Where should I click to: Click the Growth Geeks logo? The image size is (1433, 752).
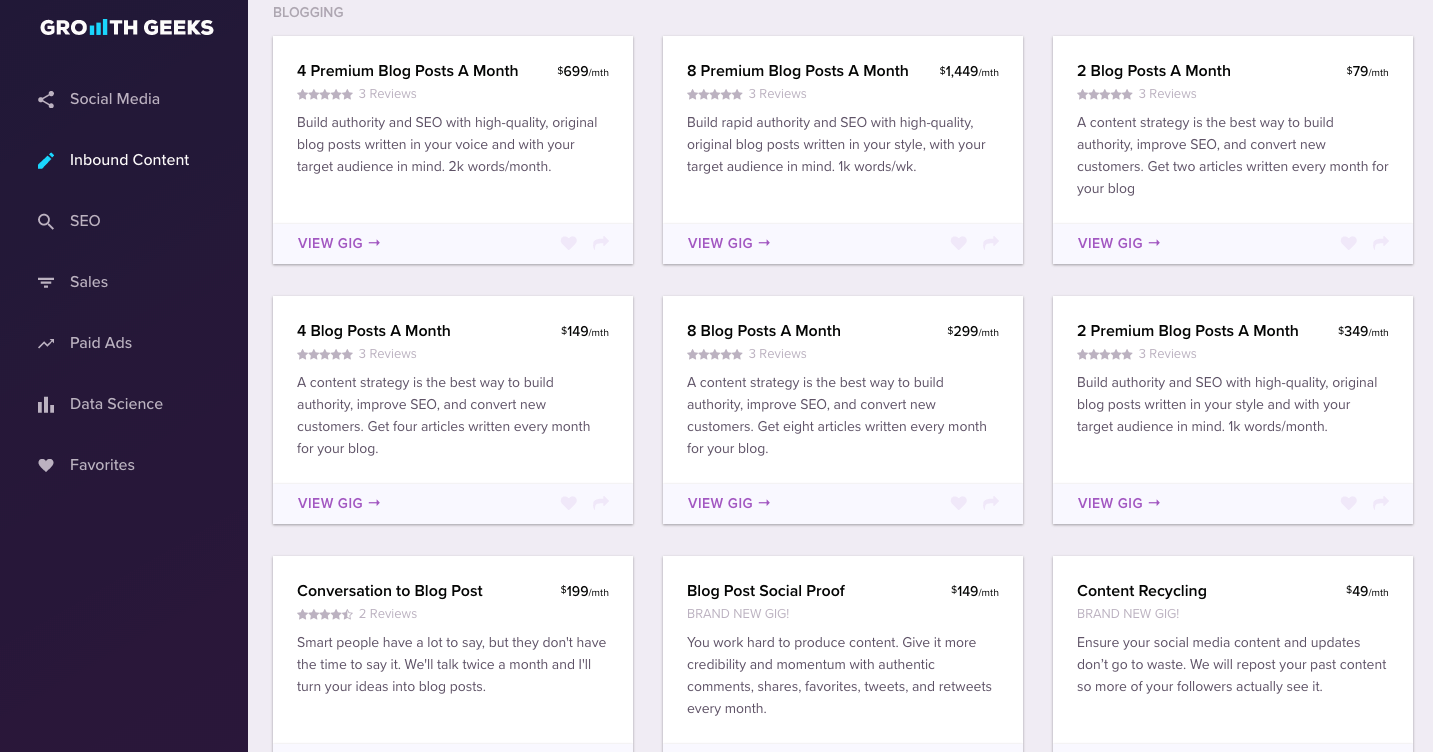point(127,28)
